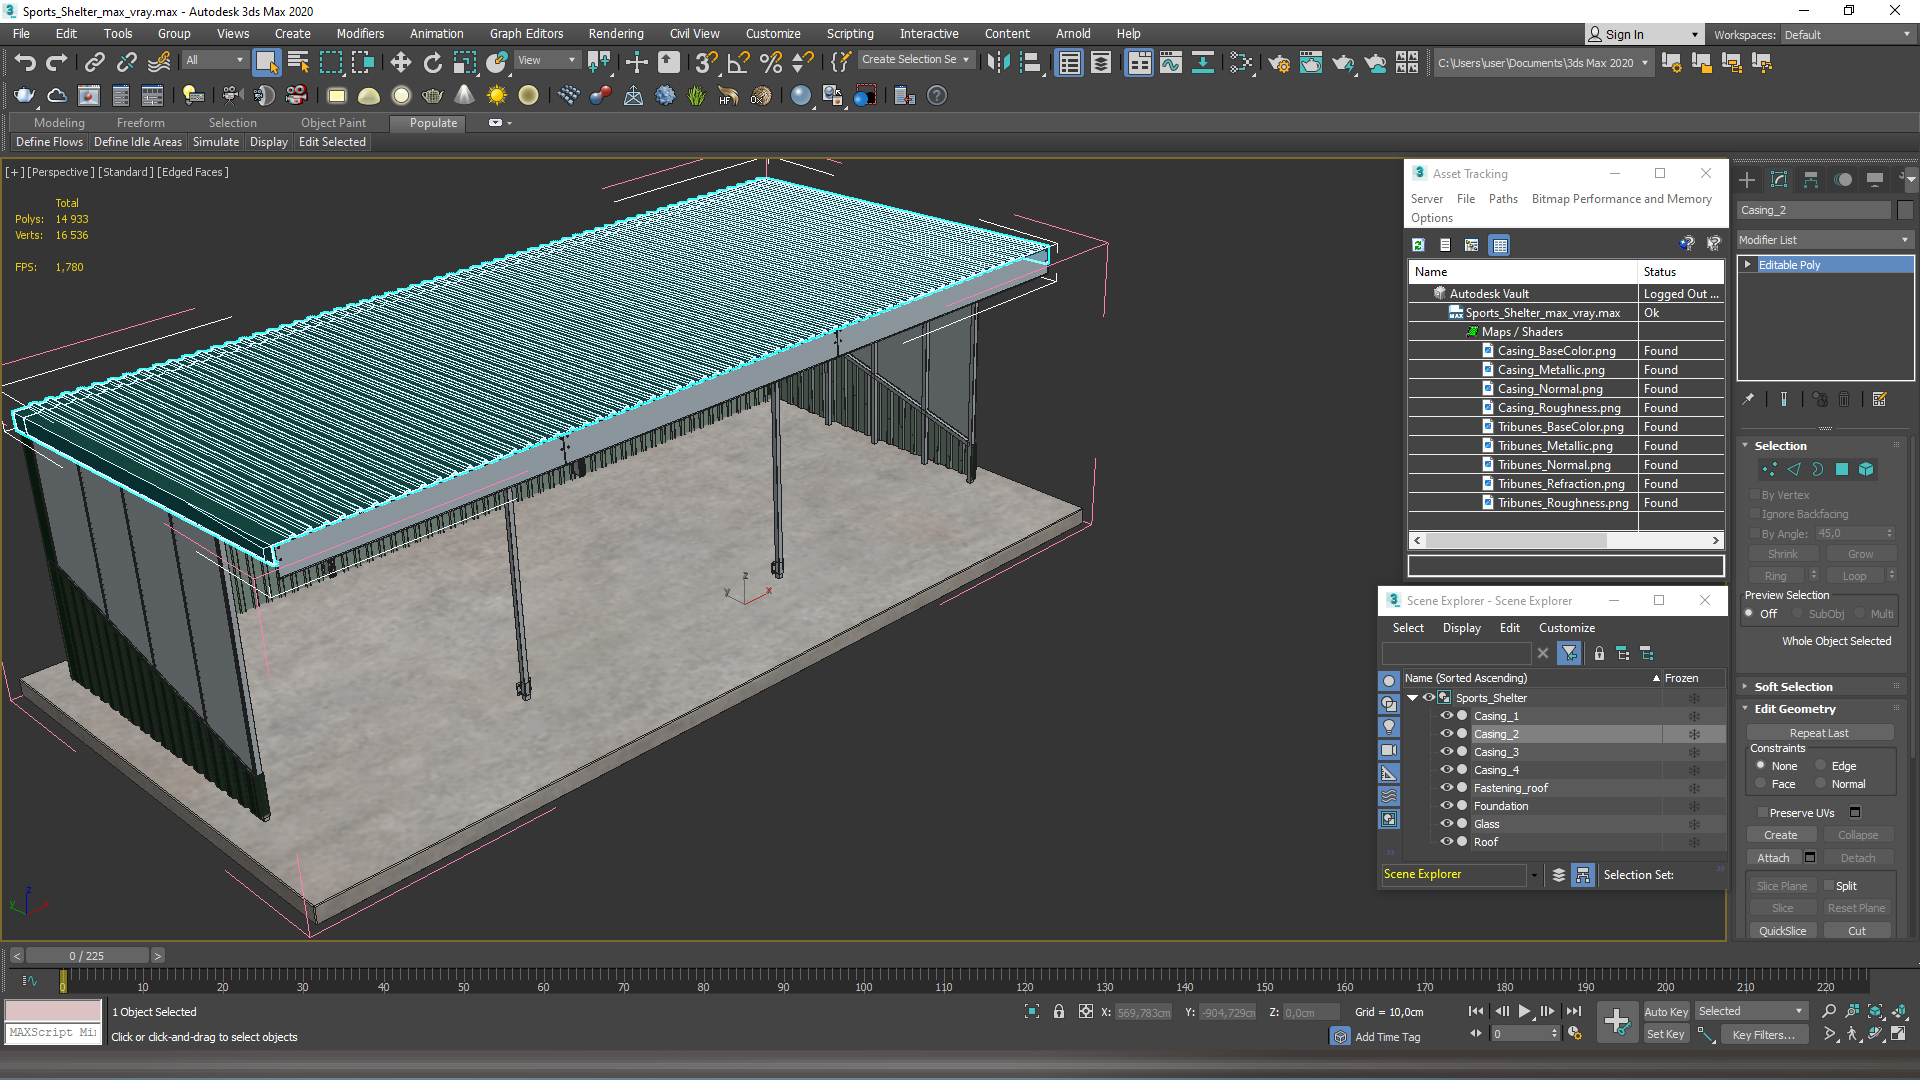Viewport: 1920px width, 1080px height.
Task: Click Play Animation button
Action: tap(1524, 1012)
